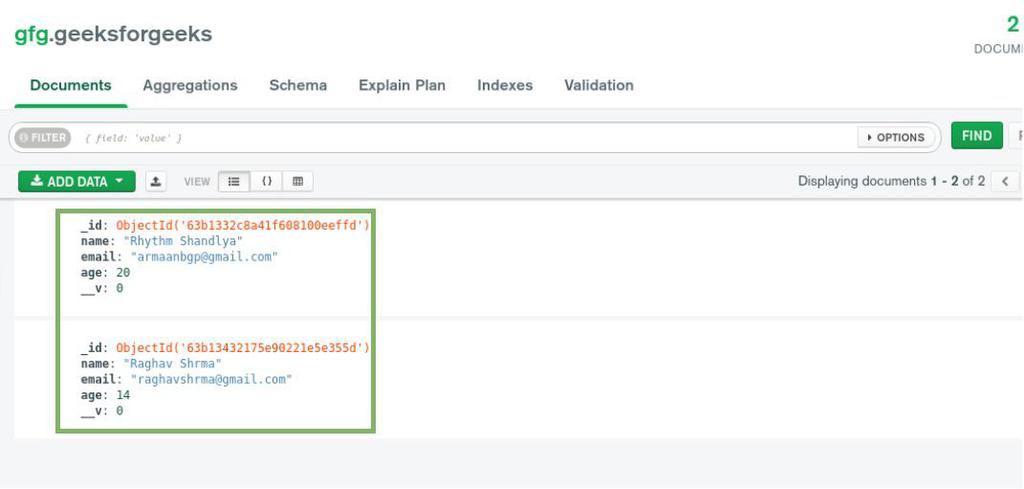Open the Schema tab
The width and height of the screenshot is (1024, 489).
click(x=298, y=86)
